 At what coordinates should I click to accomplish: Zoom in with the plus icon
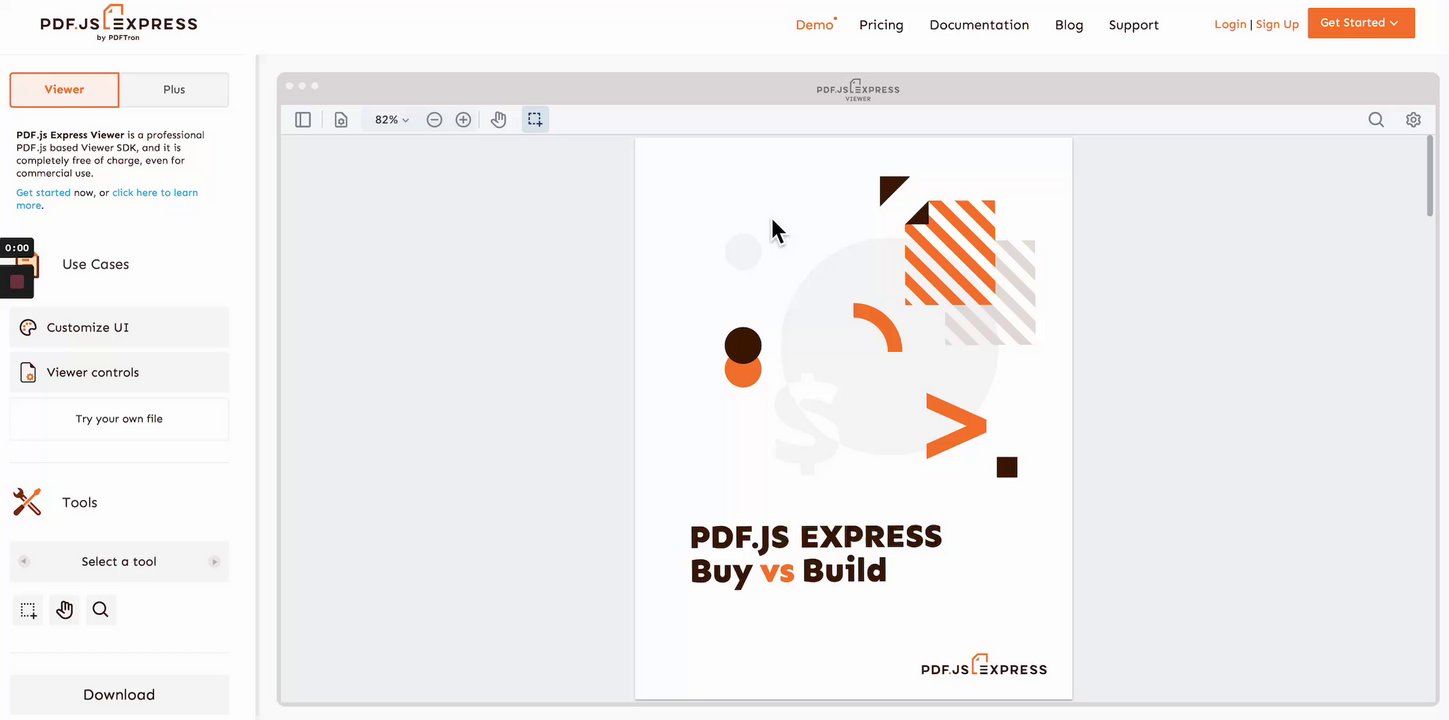463,120
